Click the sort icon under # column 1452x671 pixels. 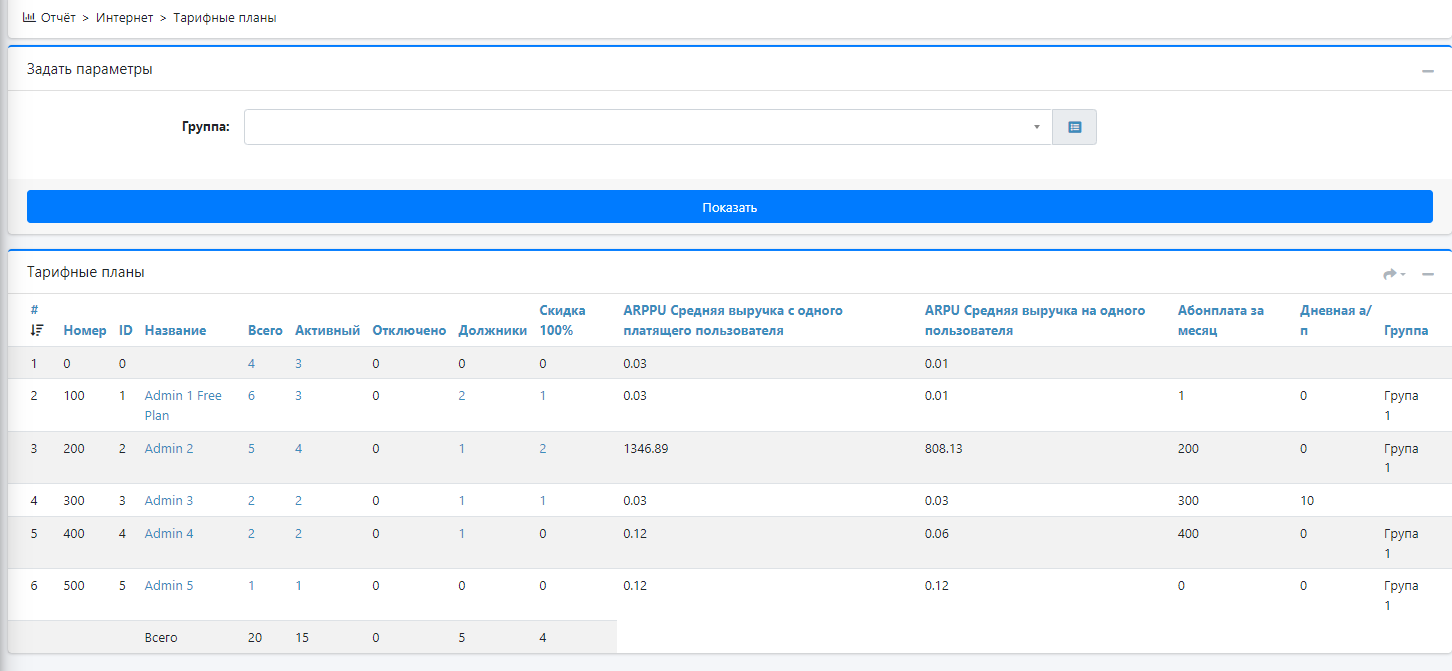[37, 330]
